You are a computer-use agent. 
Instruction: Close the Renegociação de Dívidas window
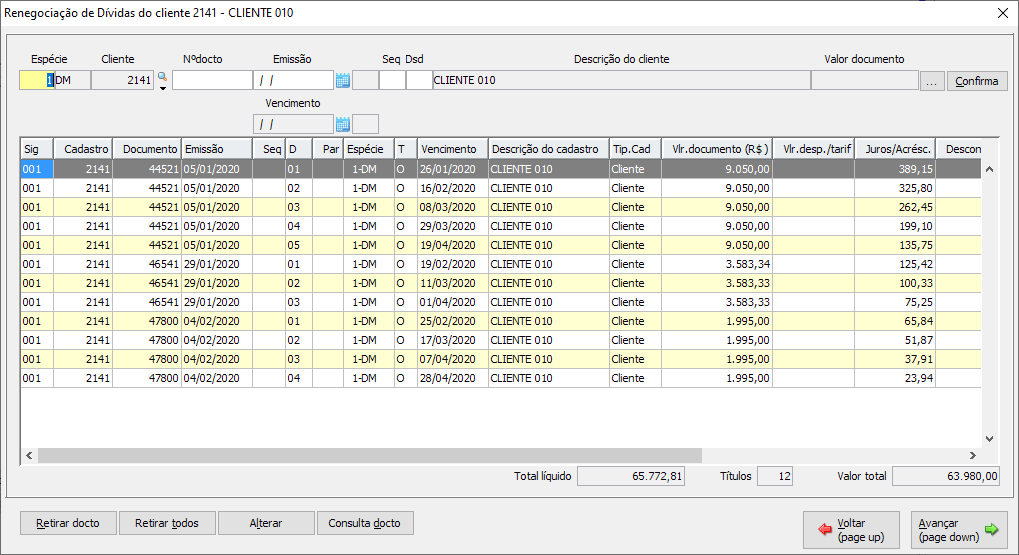1003,13
